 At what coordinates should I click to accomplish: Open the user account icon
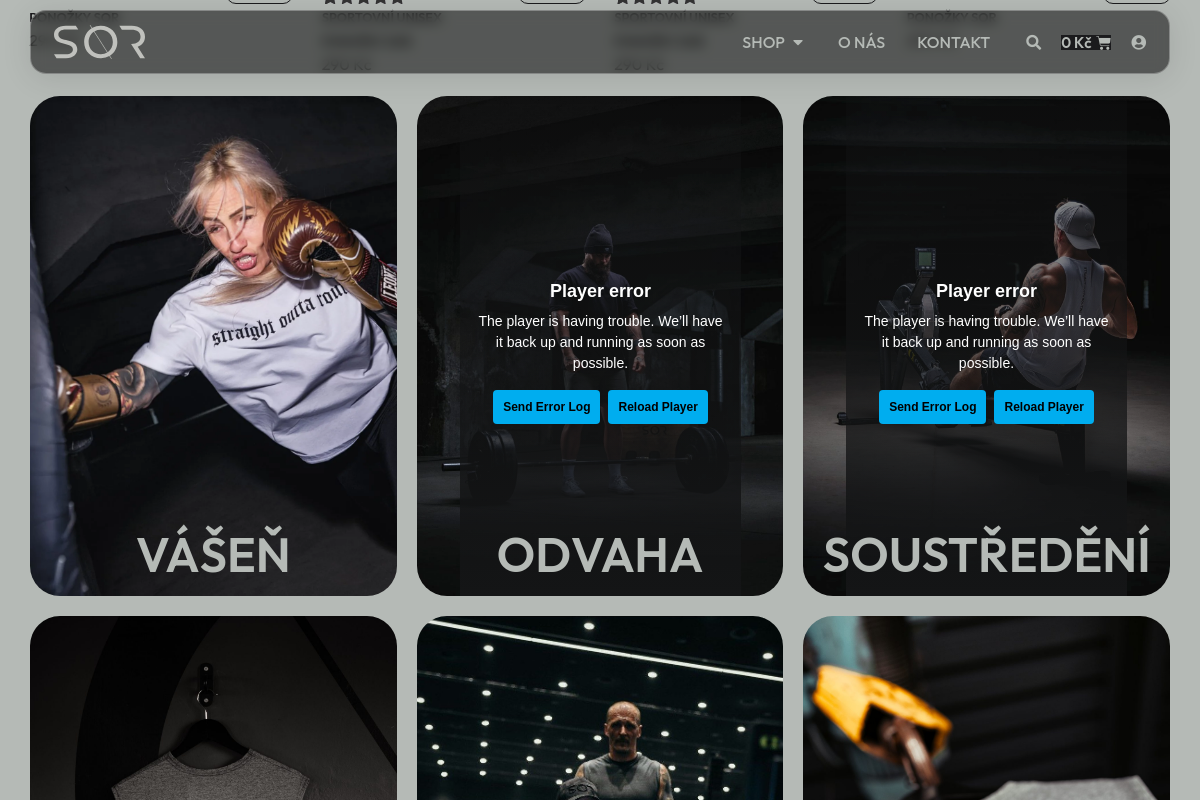(1138, 42)
